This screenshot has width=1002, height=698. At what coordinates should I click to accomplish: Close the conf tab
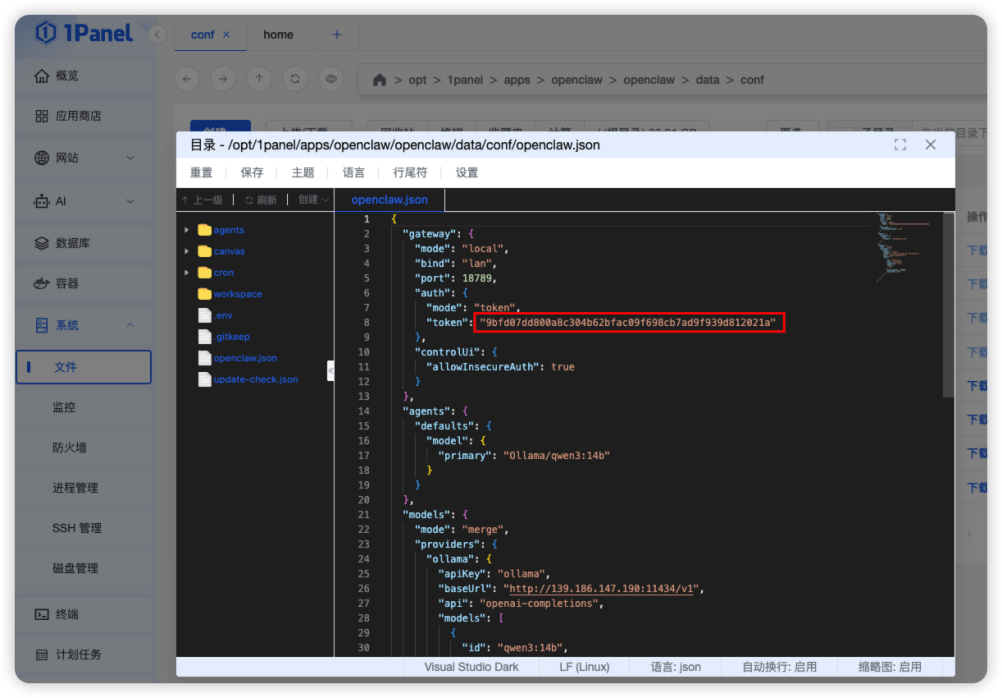(x=226, y=35)
